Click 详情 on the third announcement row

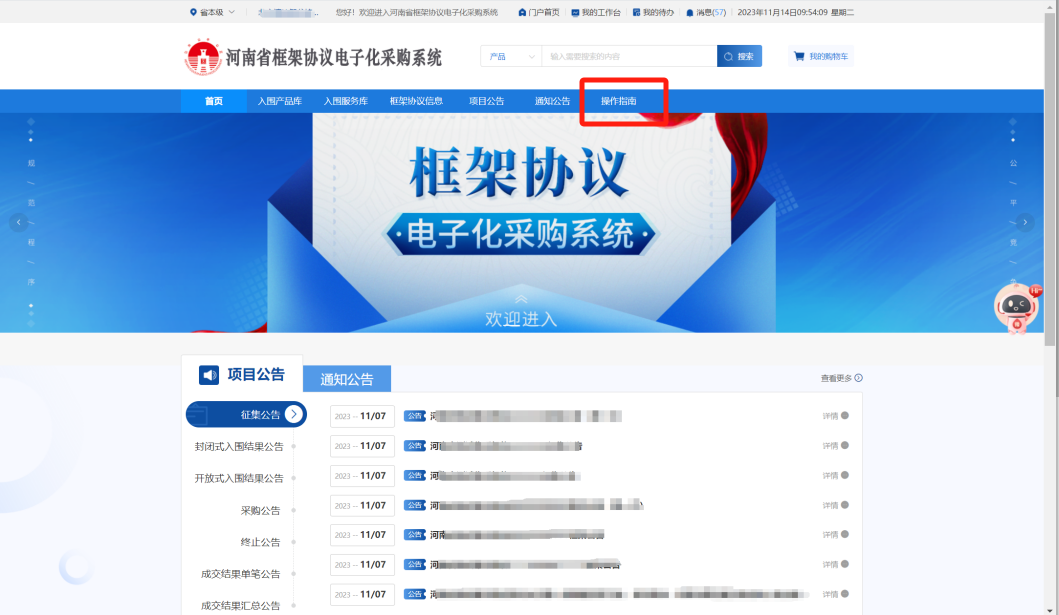835,475
